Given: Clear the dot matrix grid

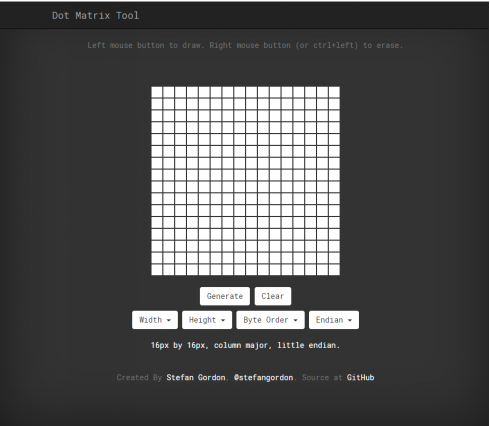Looking at the screenshot, I should click(273, 296).
